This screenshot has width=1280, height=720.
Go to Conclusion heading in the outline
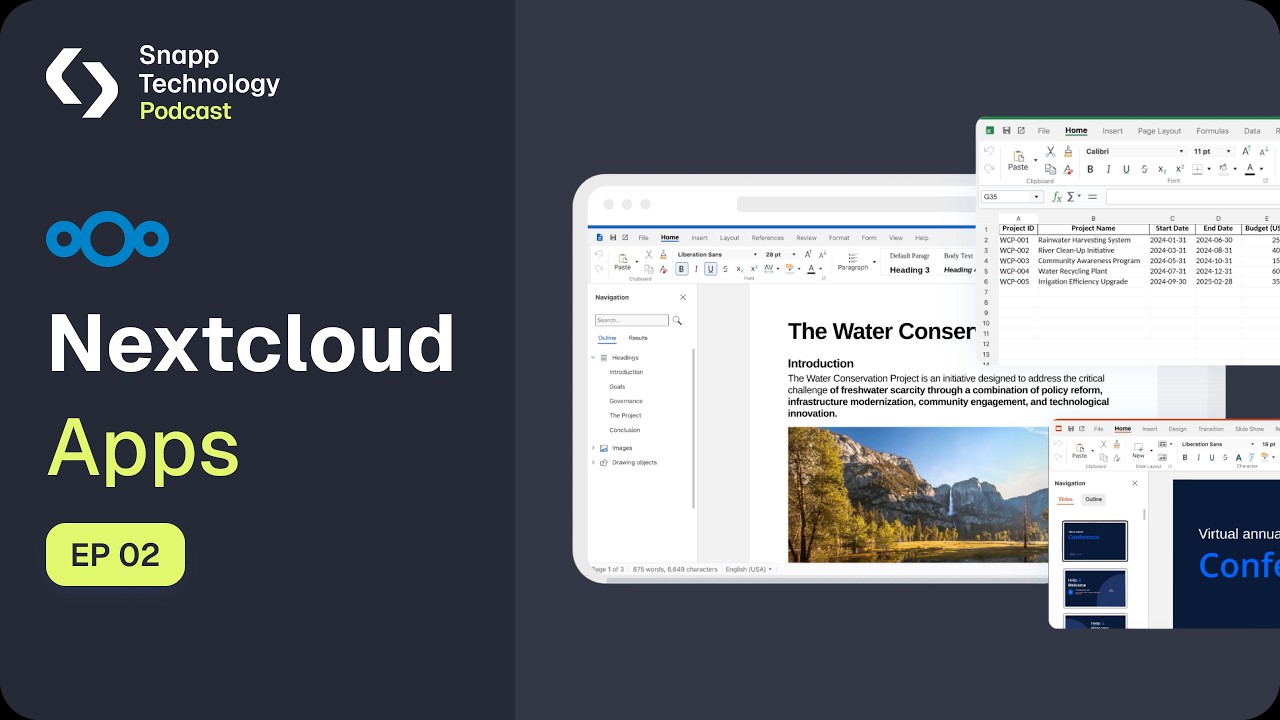[x=624, y=430]
